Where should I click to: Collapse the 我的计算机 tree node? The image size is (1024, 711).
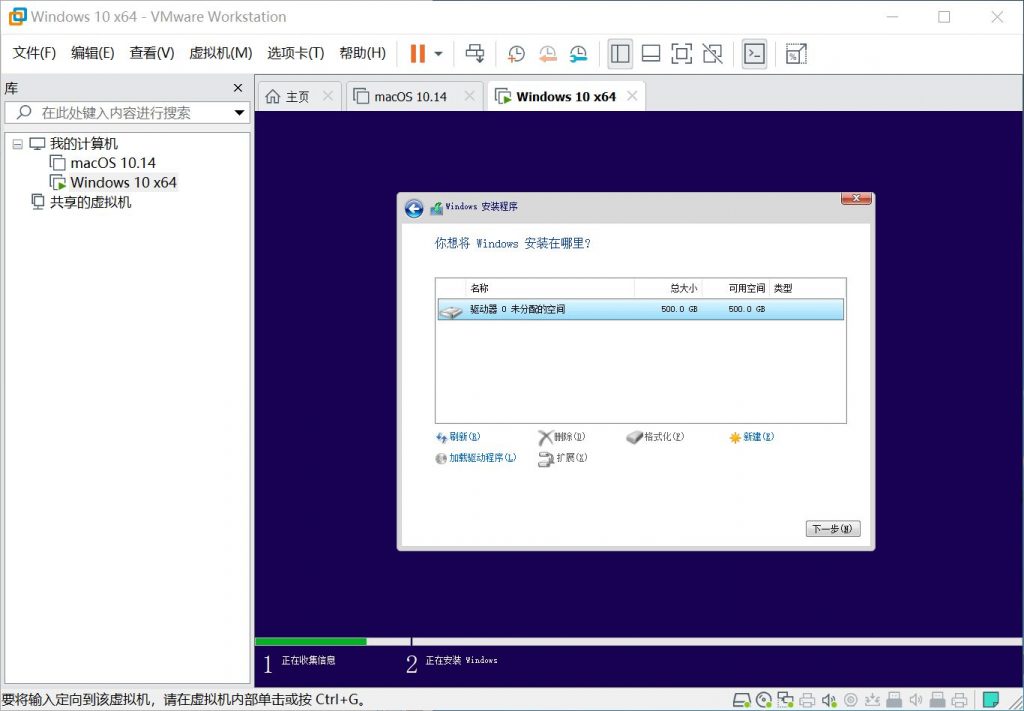pyautogui.click(x=17, y=144)
